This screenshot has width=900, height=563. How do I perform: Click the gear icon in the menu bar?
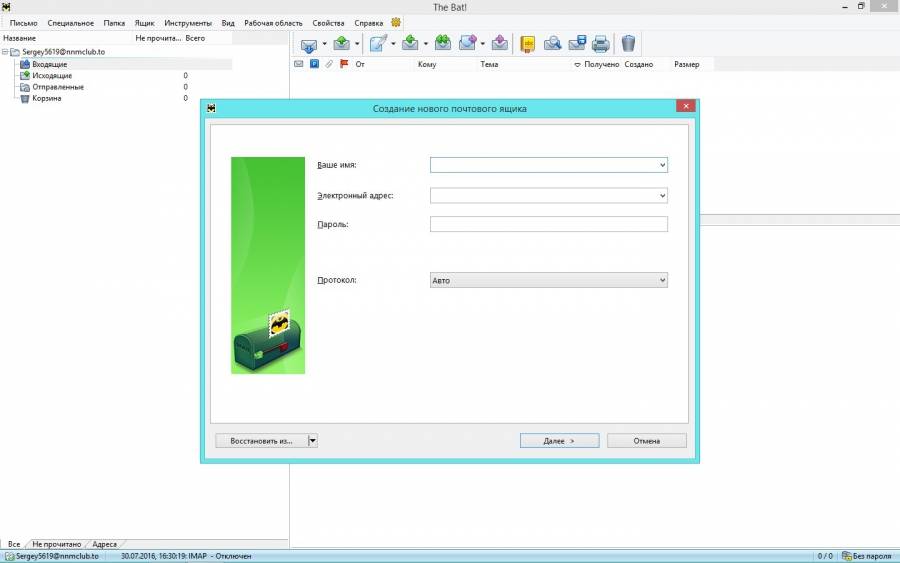tap(396, 22)
